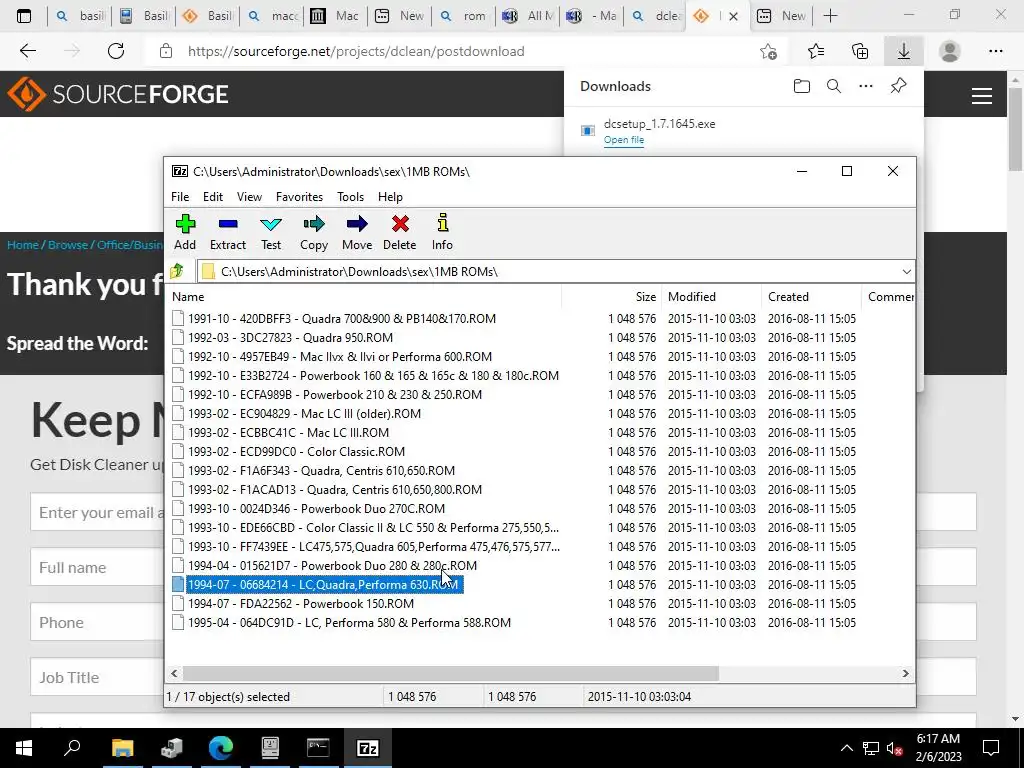
Task: Open the Edit menu in 7-Zip
Action: point(213,197)
